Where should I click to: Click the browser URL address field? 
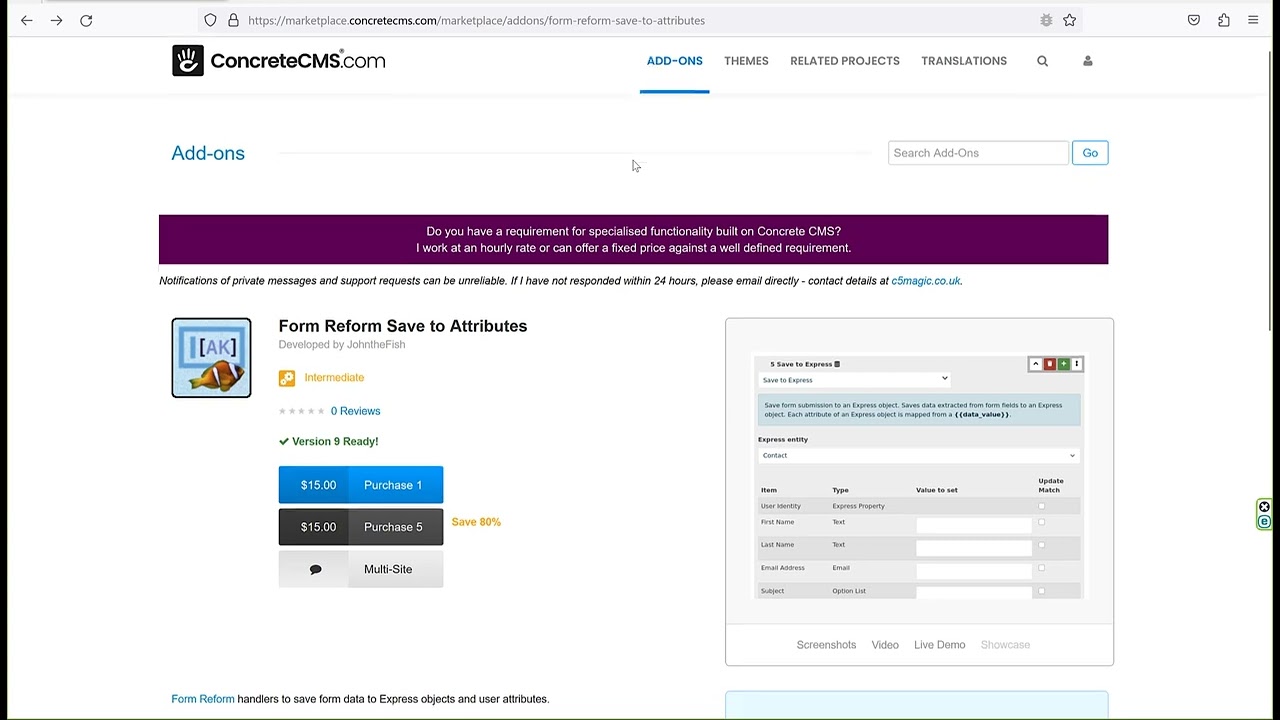click(640, 20)
